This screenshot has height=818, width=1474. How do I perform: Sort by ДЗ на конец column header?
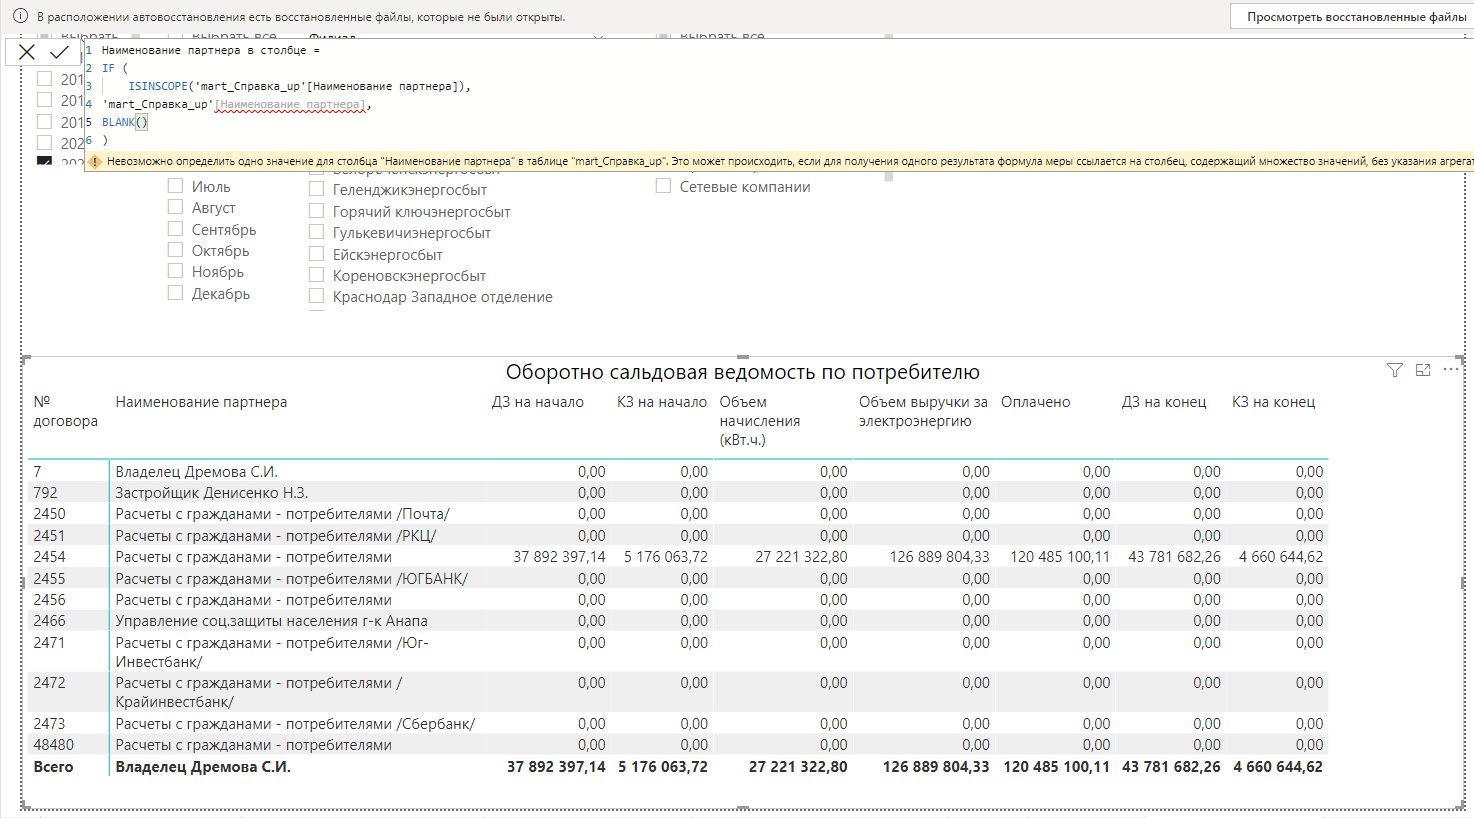tap(1164, 402)
